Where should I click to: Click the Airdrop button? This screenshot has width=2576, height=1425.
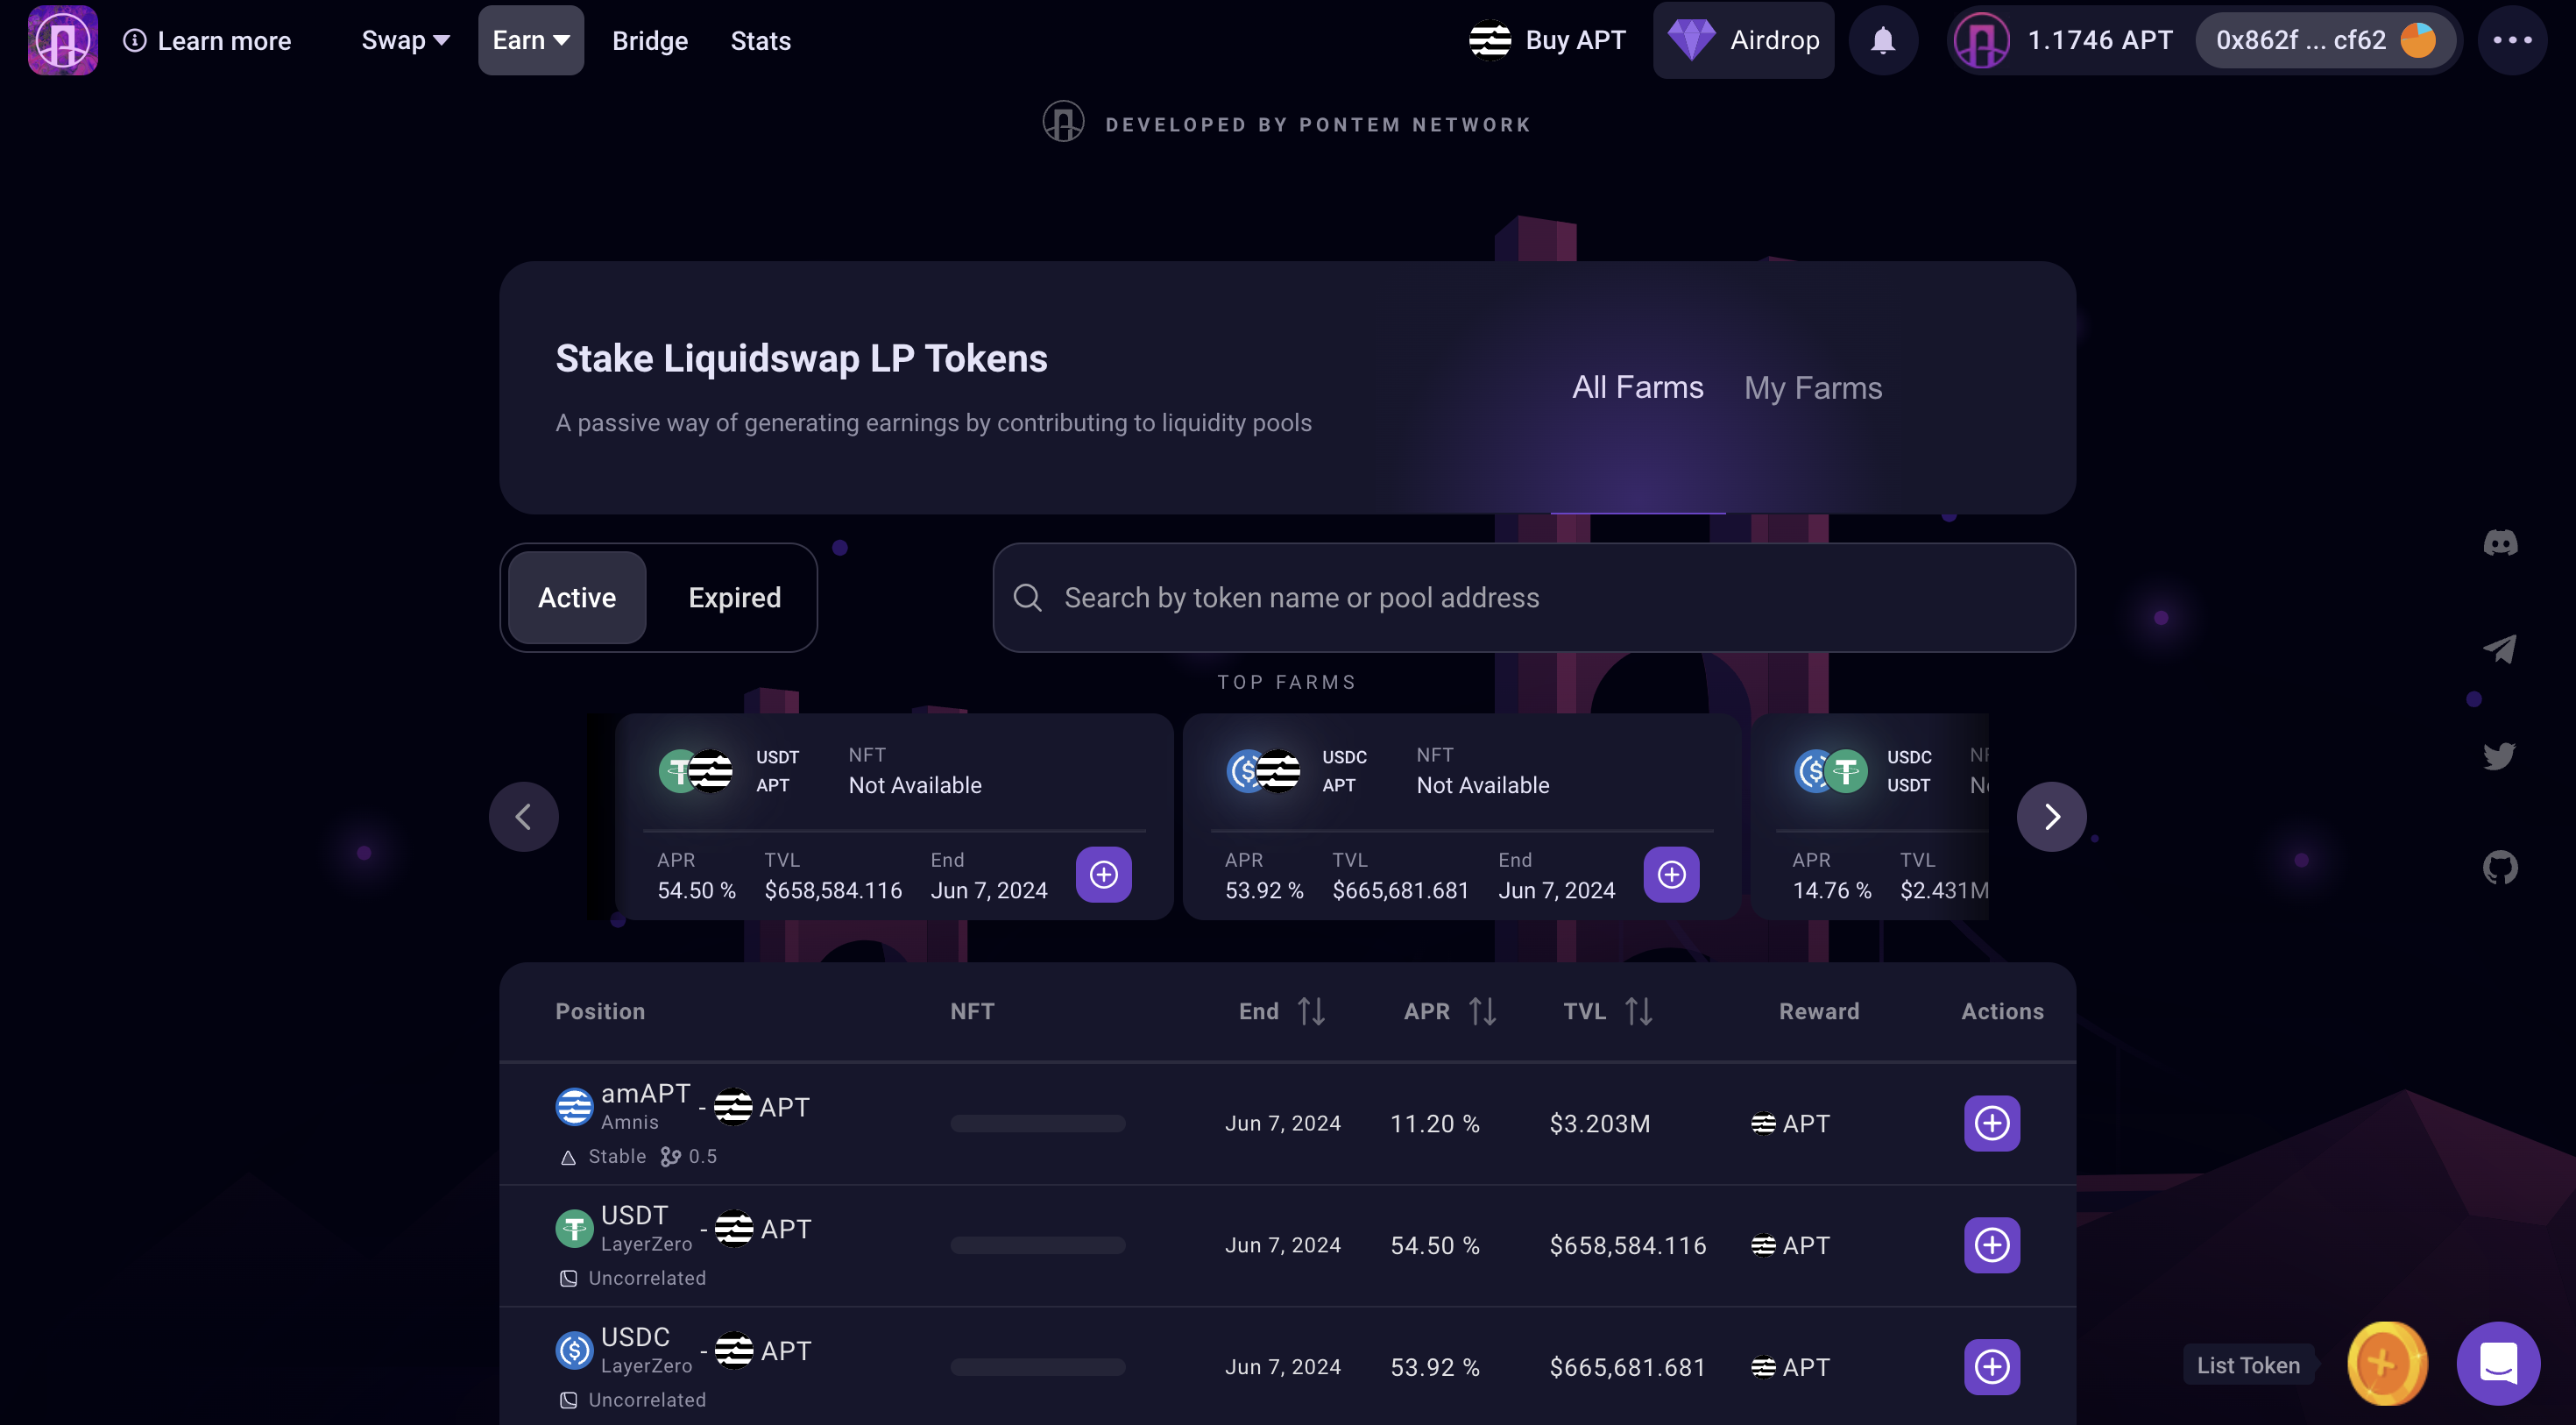[x=1743, y=40]
